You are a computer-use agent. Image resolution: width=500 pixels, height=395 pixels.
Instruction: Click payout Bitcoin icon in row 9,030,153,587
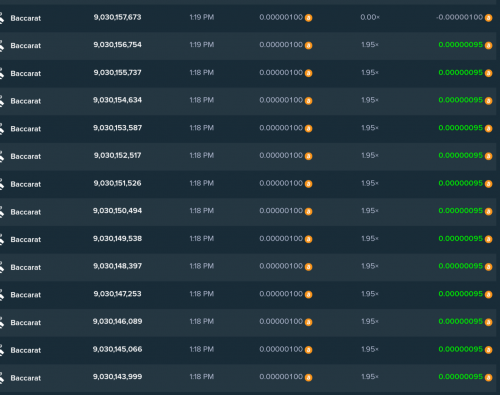pos(488,129)
